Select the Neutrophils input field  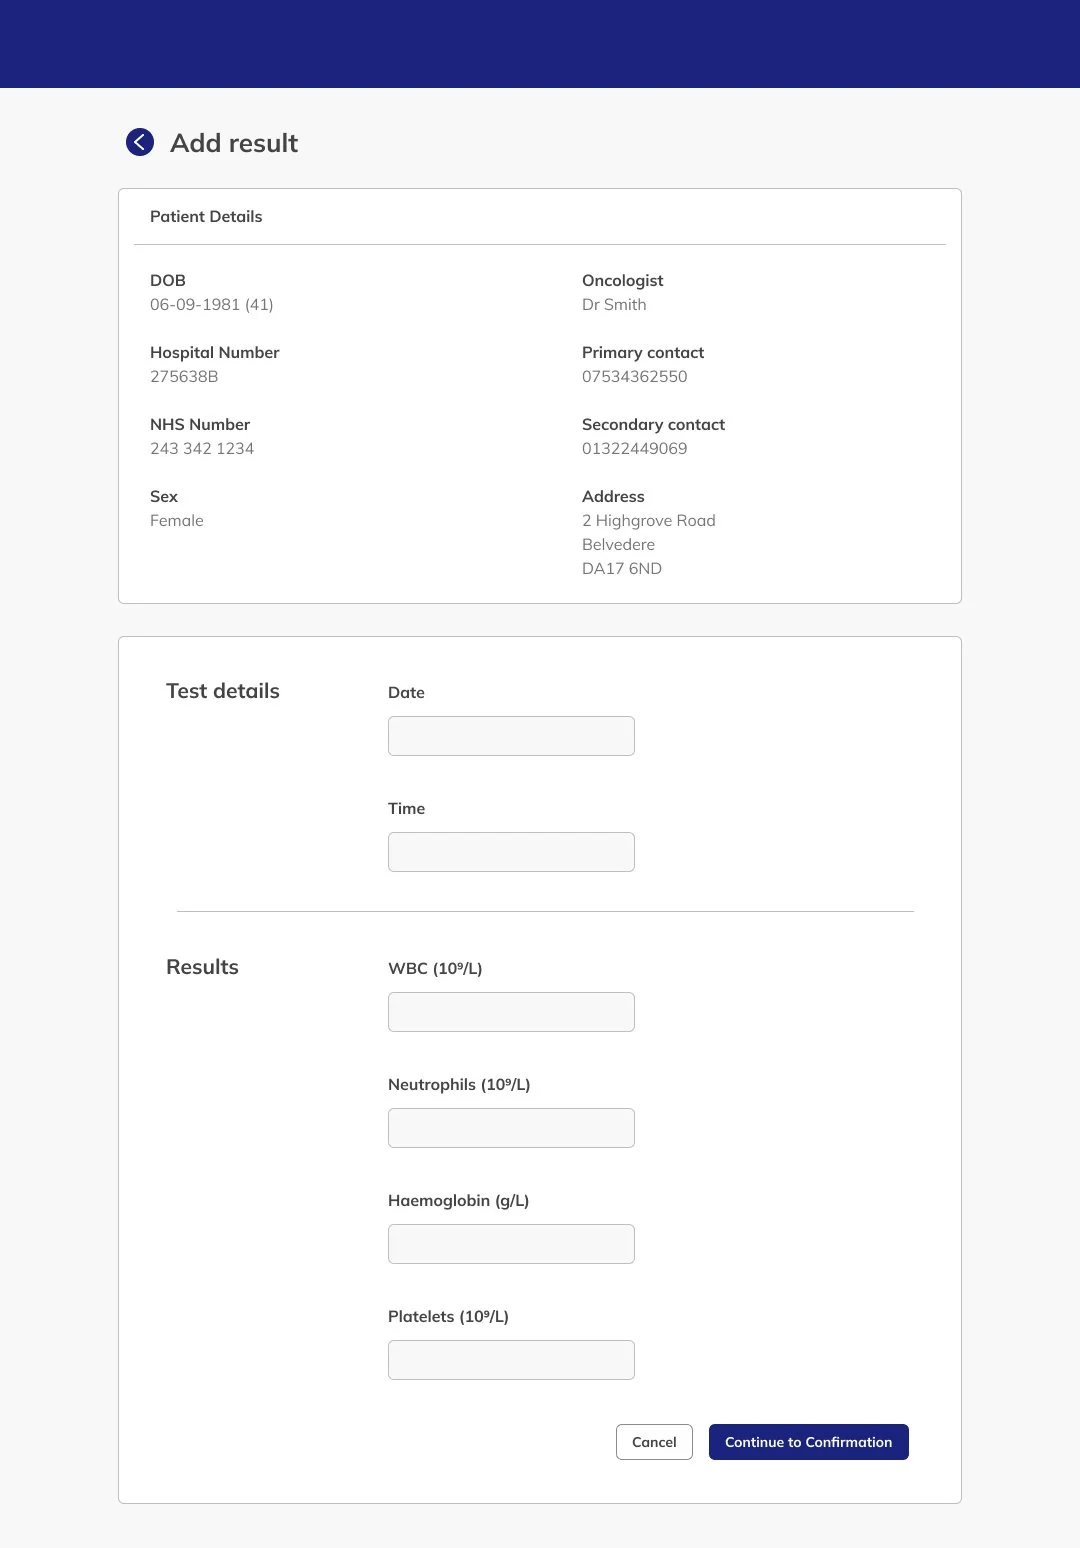[x=511, y=1128]
